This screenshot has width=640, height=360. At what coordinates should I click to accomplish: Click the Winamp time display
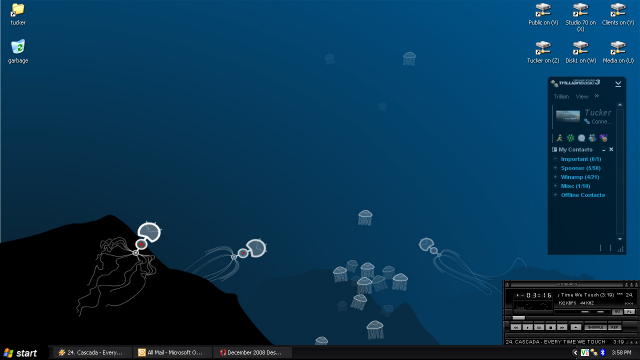point(534,296)
